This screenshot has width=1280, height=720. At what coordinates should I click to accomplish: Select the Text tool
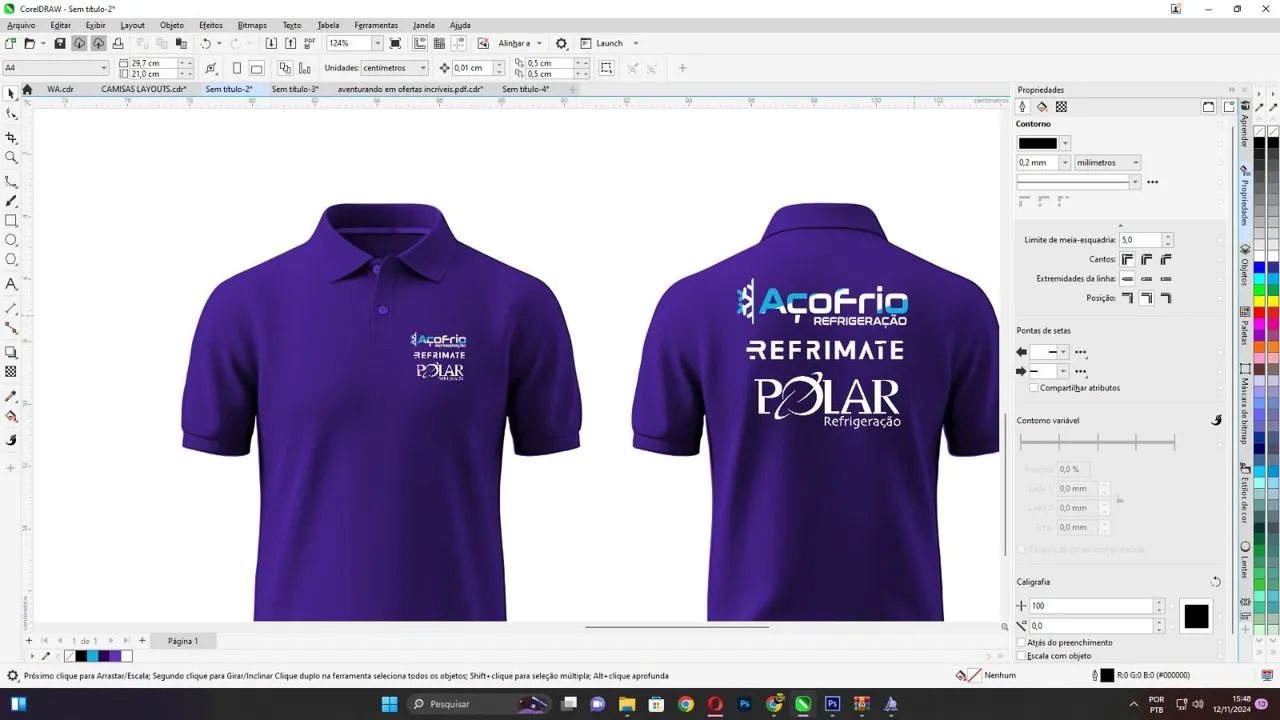click(x=11, y=285)
